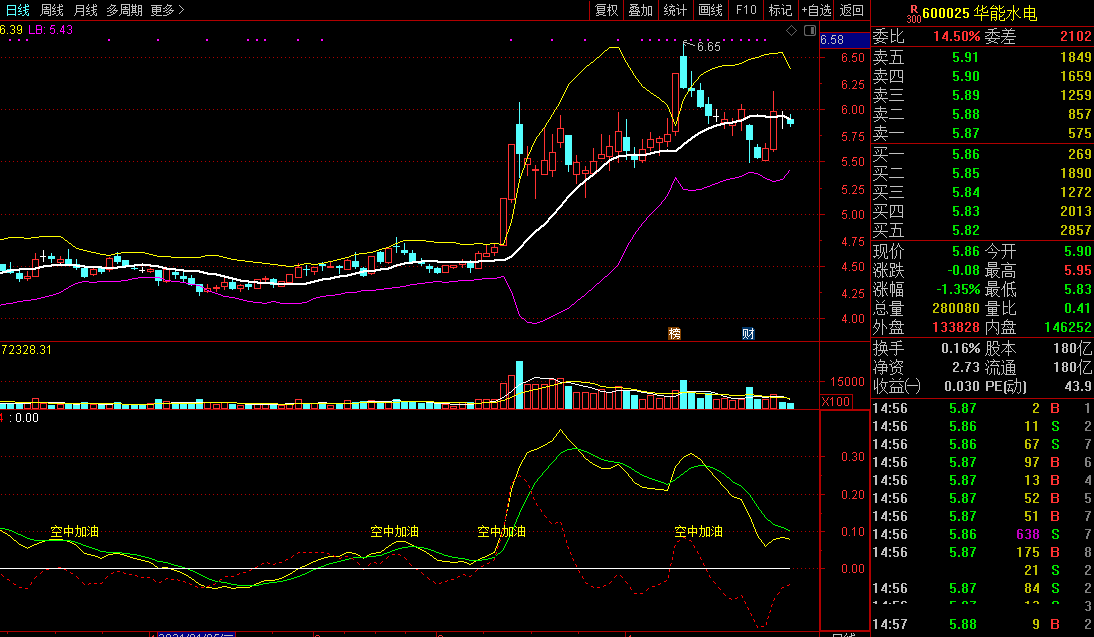Select the 卖一 5.87 ask row
1094x637 pixels.
click(x=982, y=133)
